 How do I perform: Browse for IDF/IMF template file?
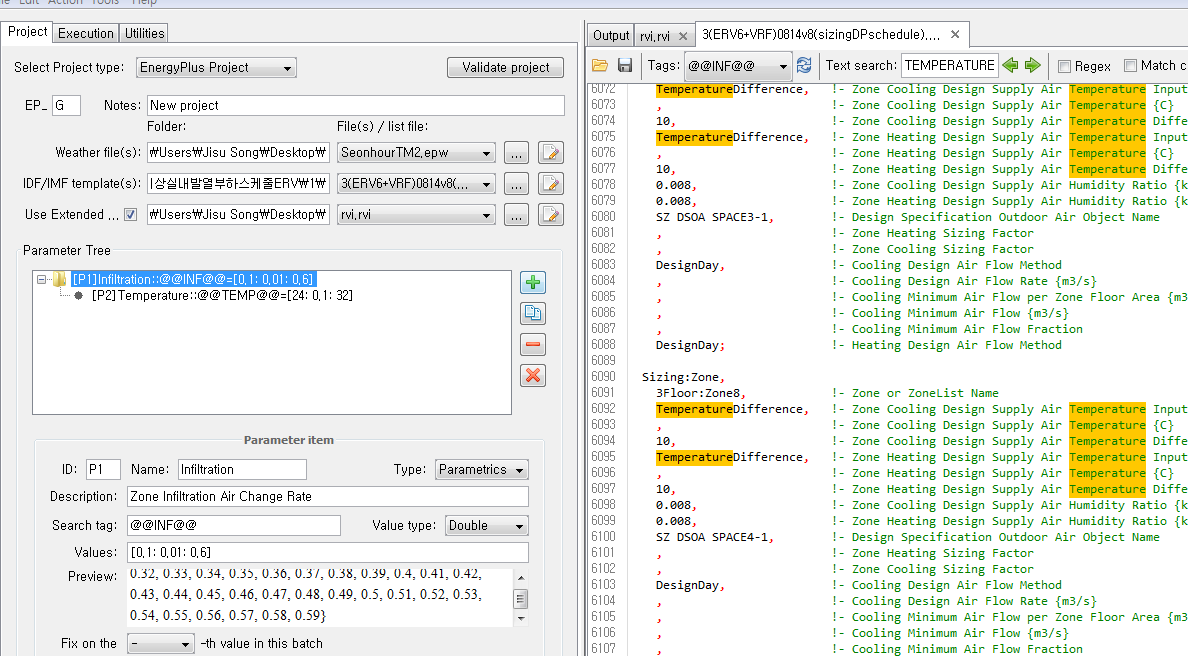[x=516, y=184]
